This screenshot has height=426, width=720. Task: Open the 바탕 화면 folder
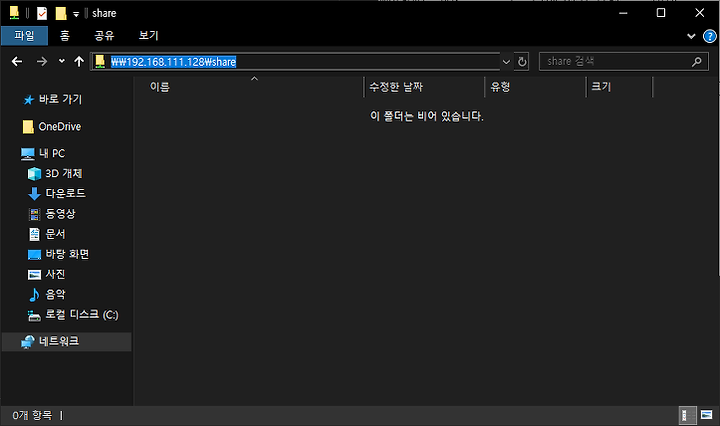pos(67,254)
